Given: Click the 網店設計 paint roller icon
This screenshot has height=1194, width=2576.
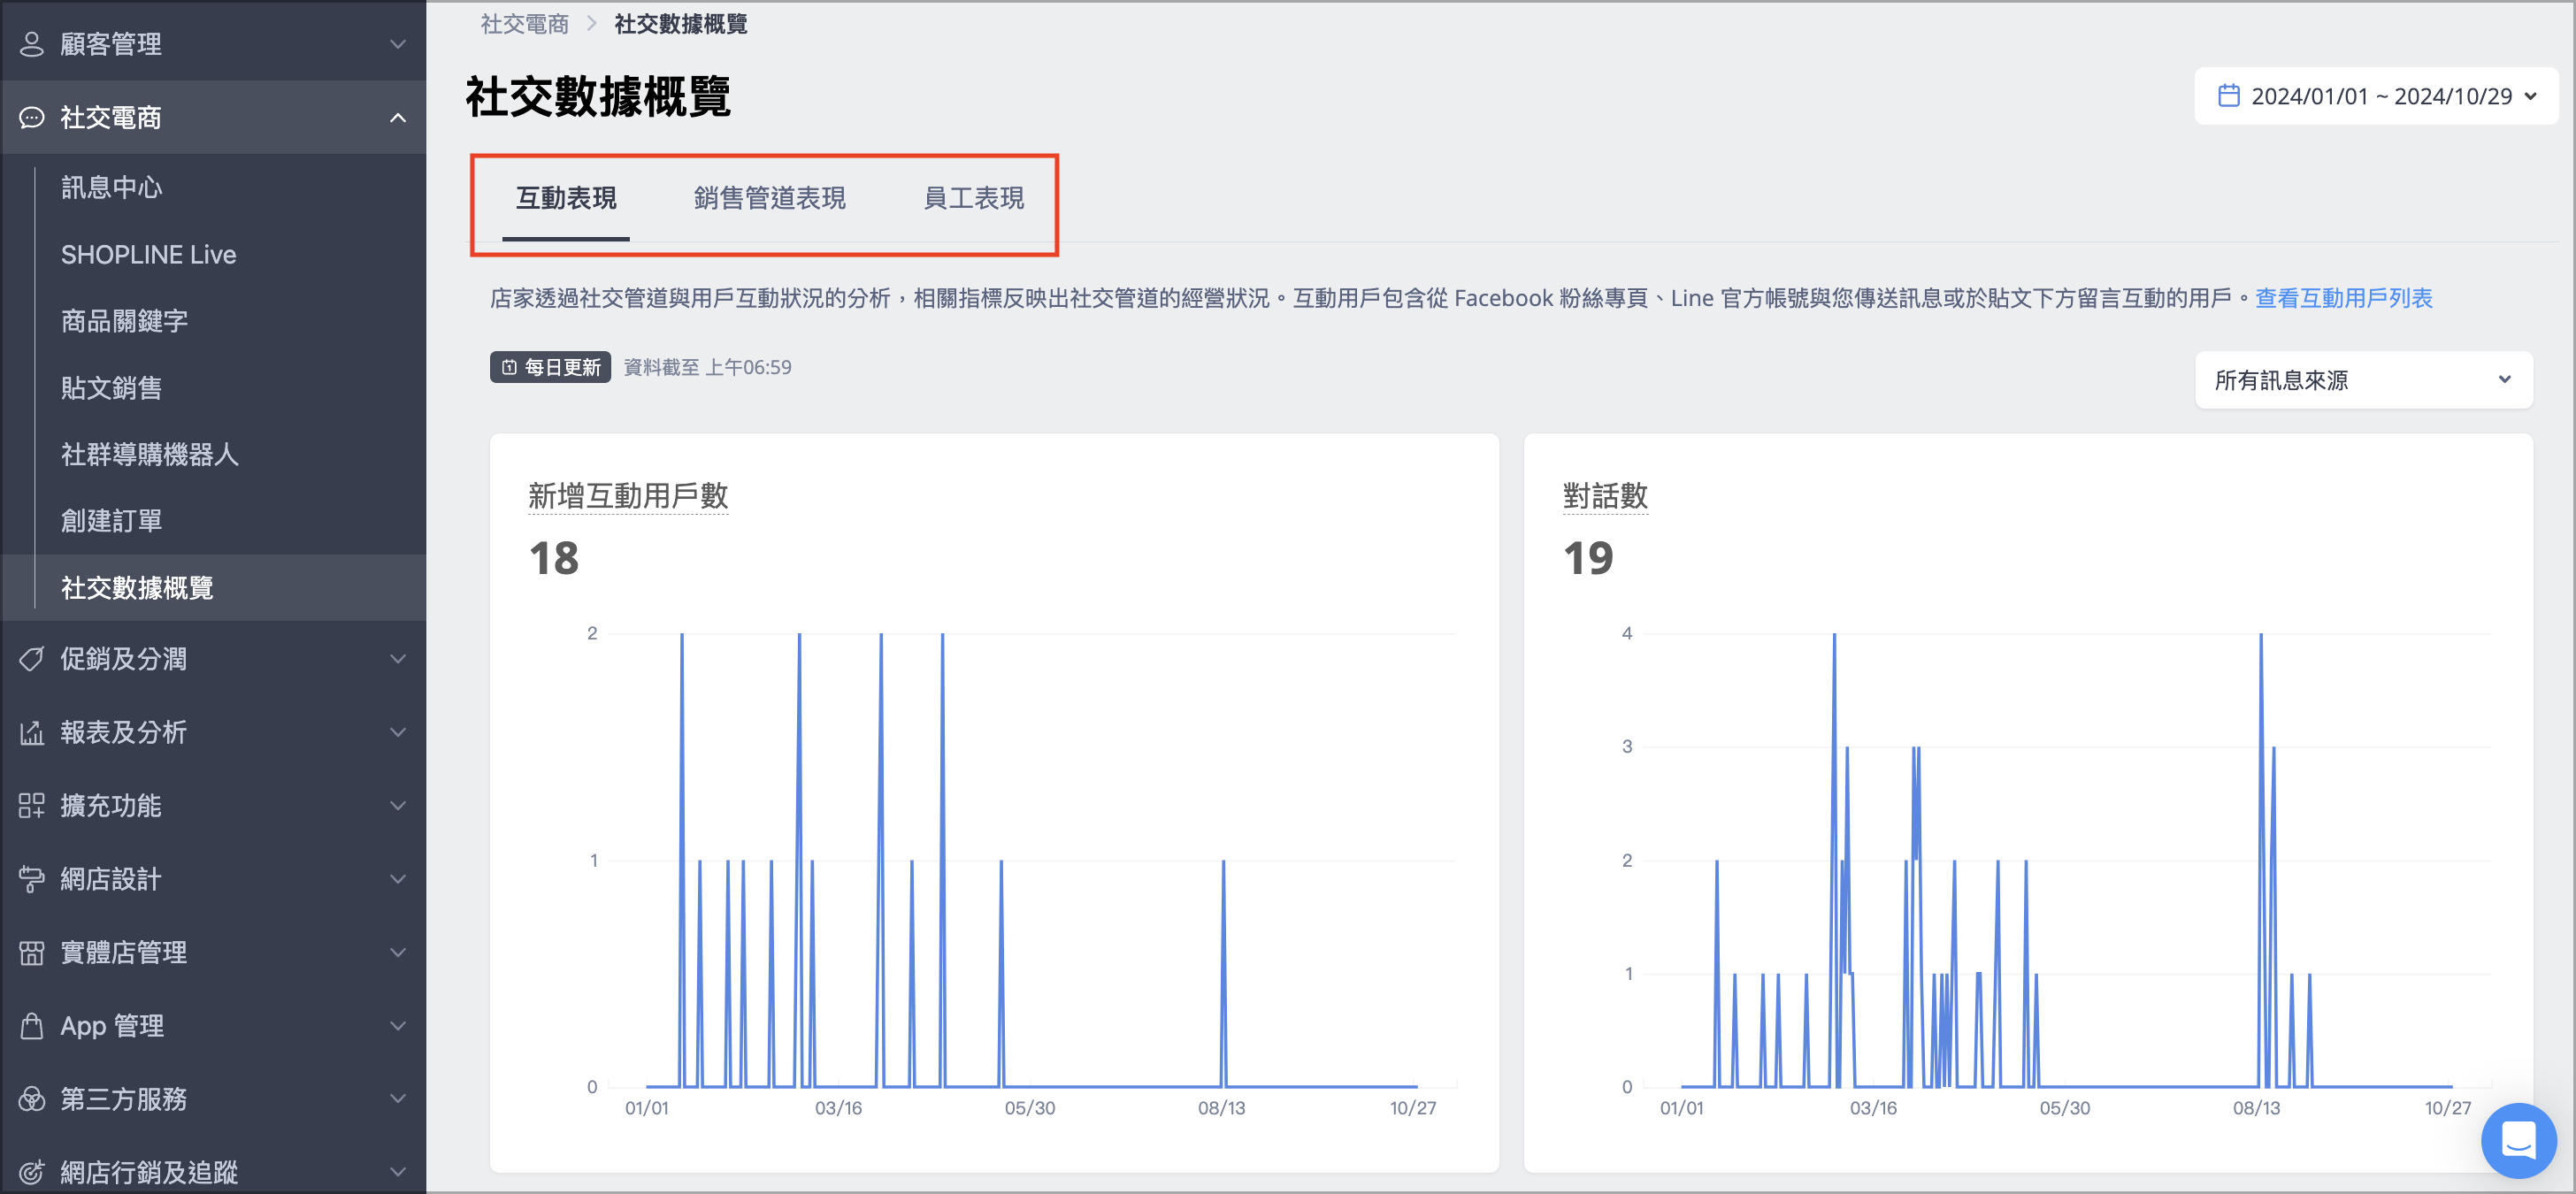Looking at the screenshot, I should pos(32,879).
